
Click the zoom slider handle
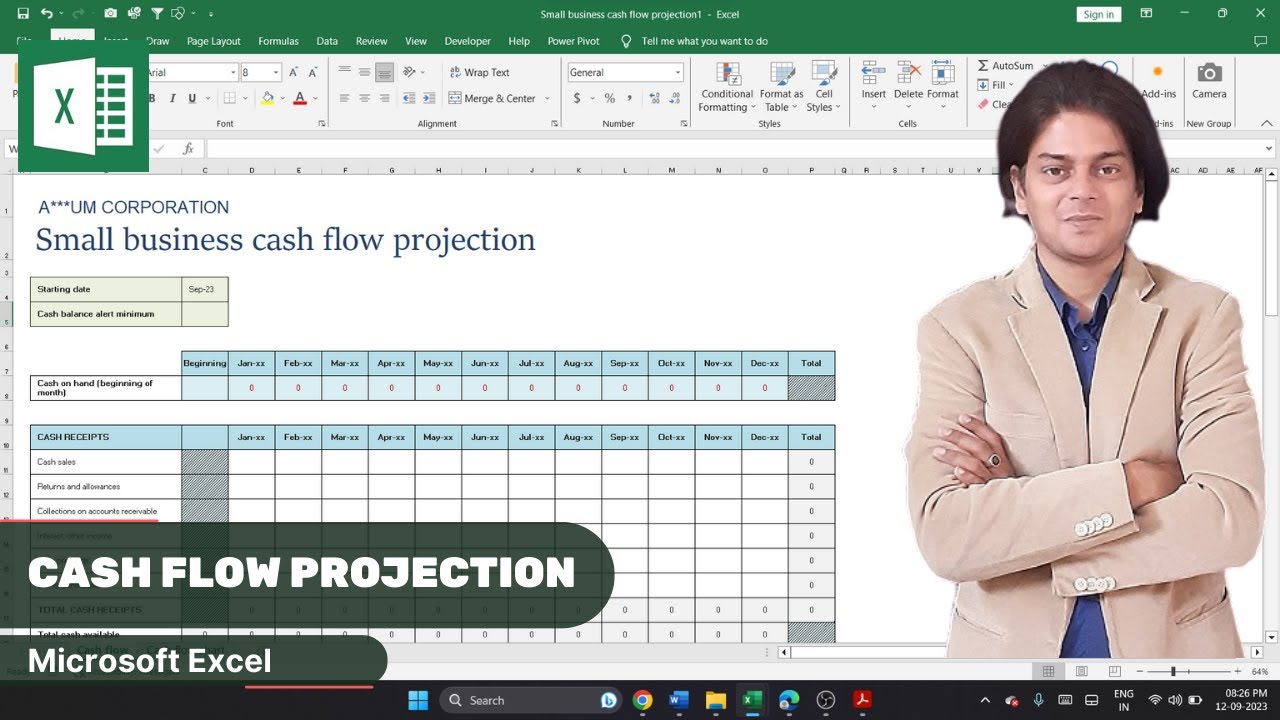click(1173, 671)
